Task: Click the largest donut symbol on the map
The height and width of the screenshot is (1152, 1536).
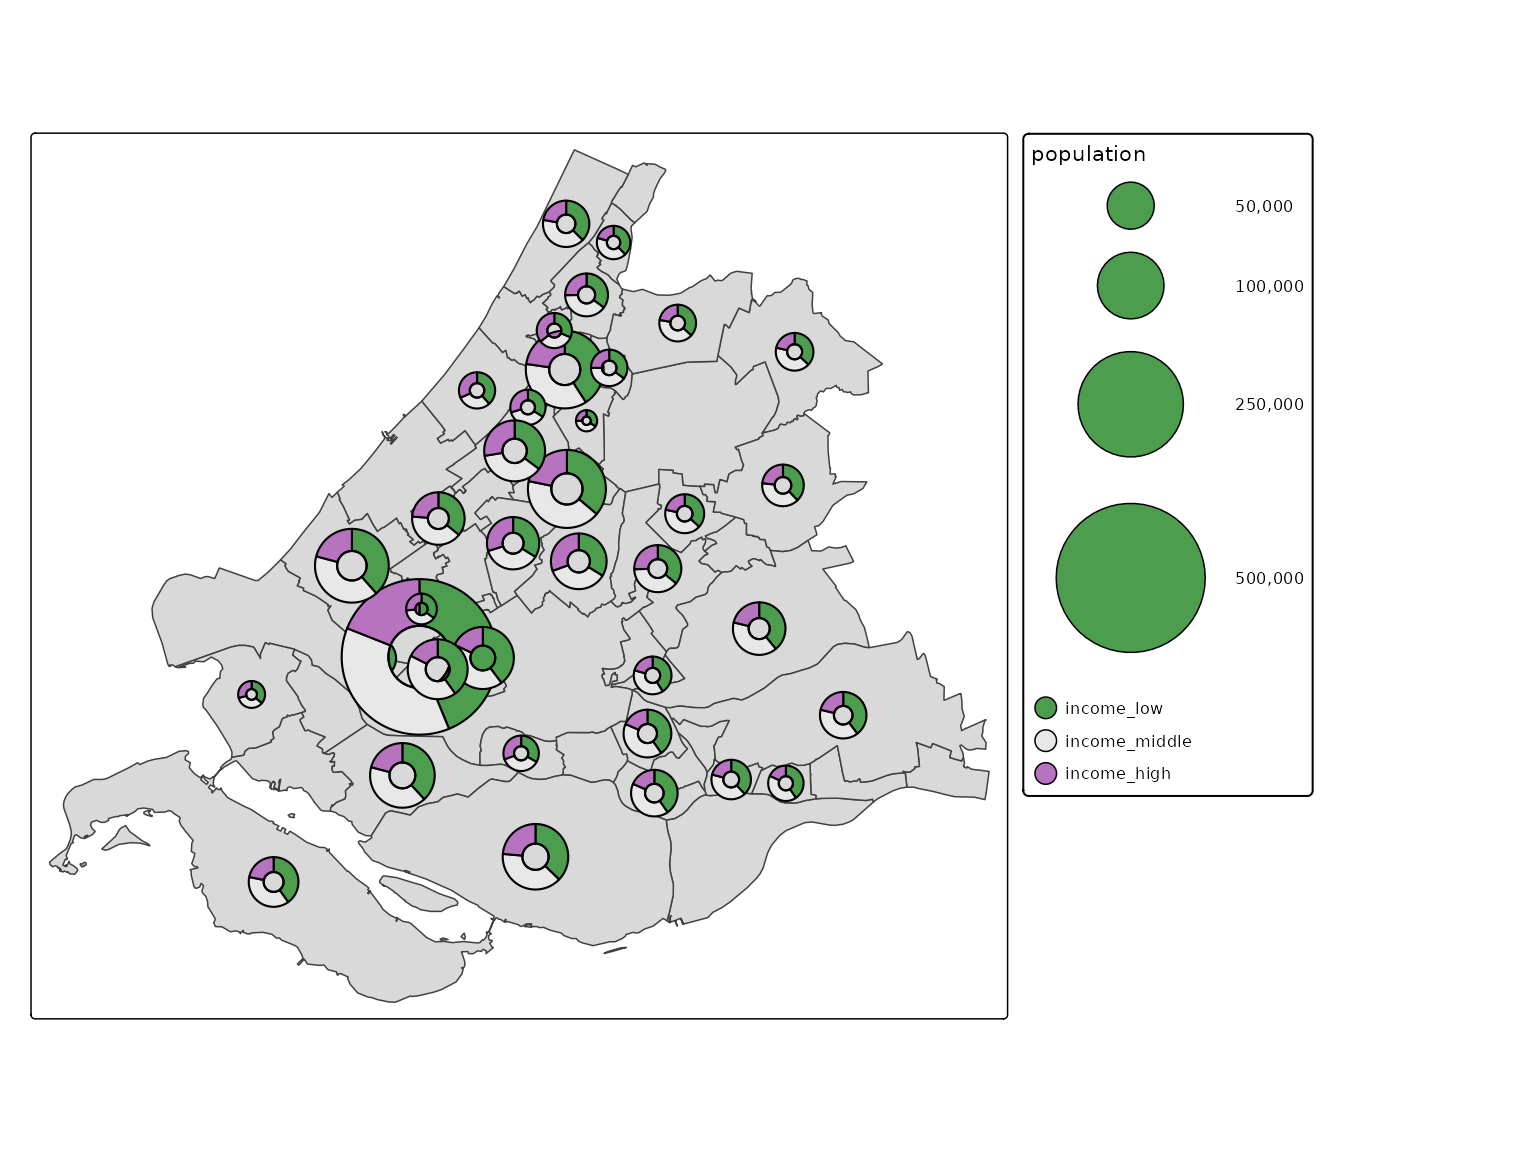Action: click(419, 657)
